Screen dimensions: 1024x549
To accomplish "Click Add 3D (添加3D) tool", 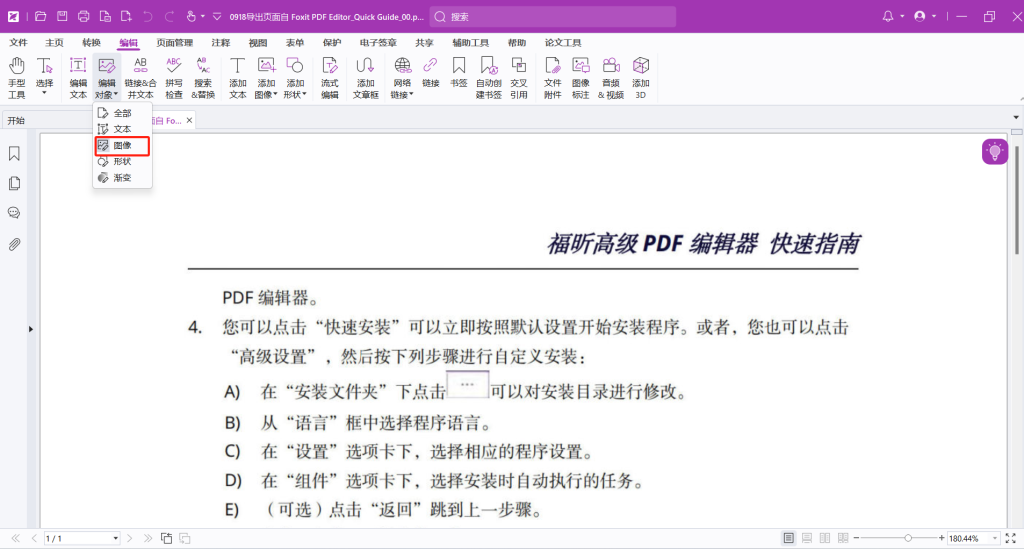I will pos(641,78).
